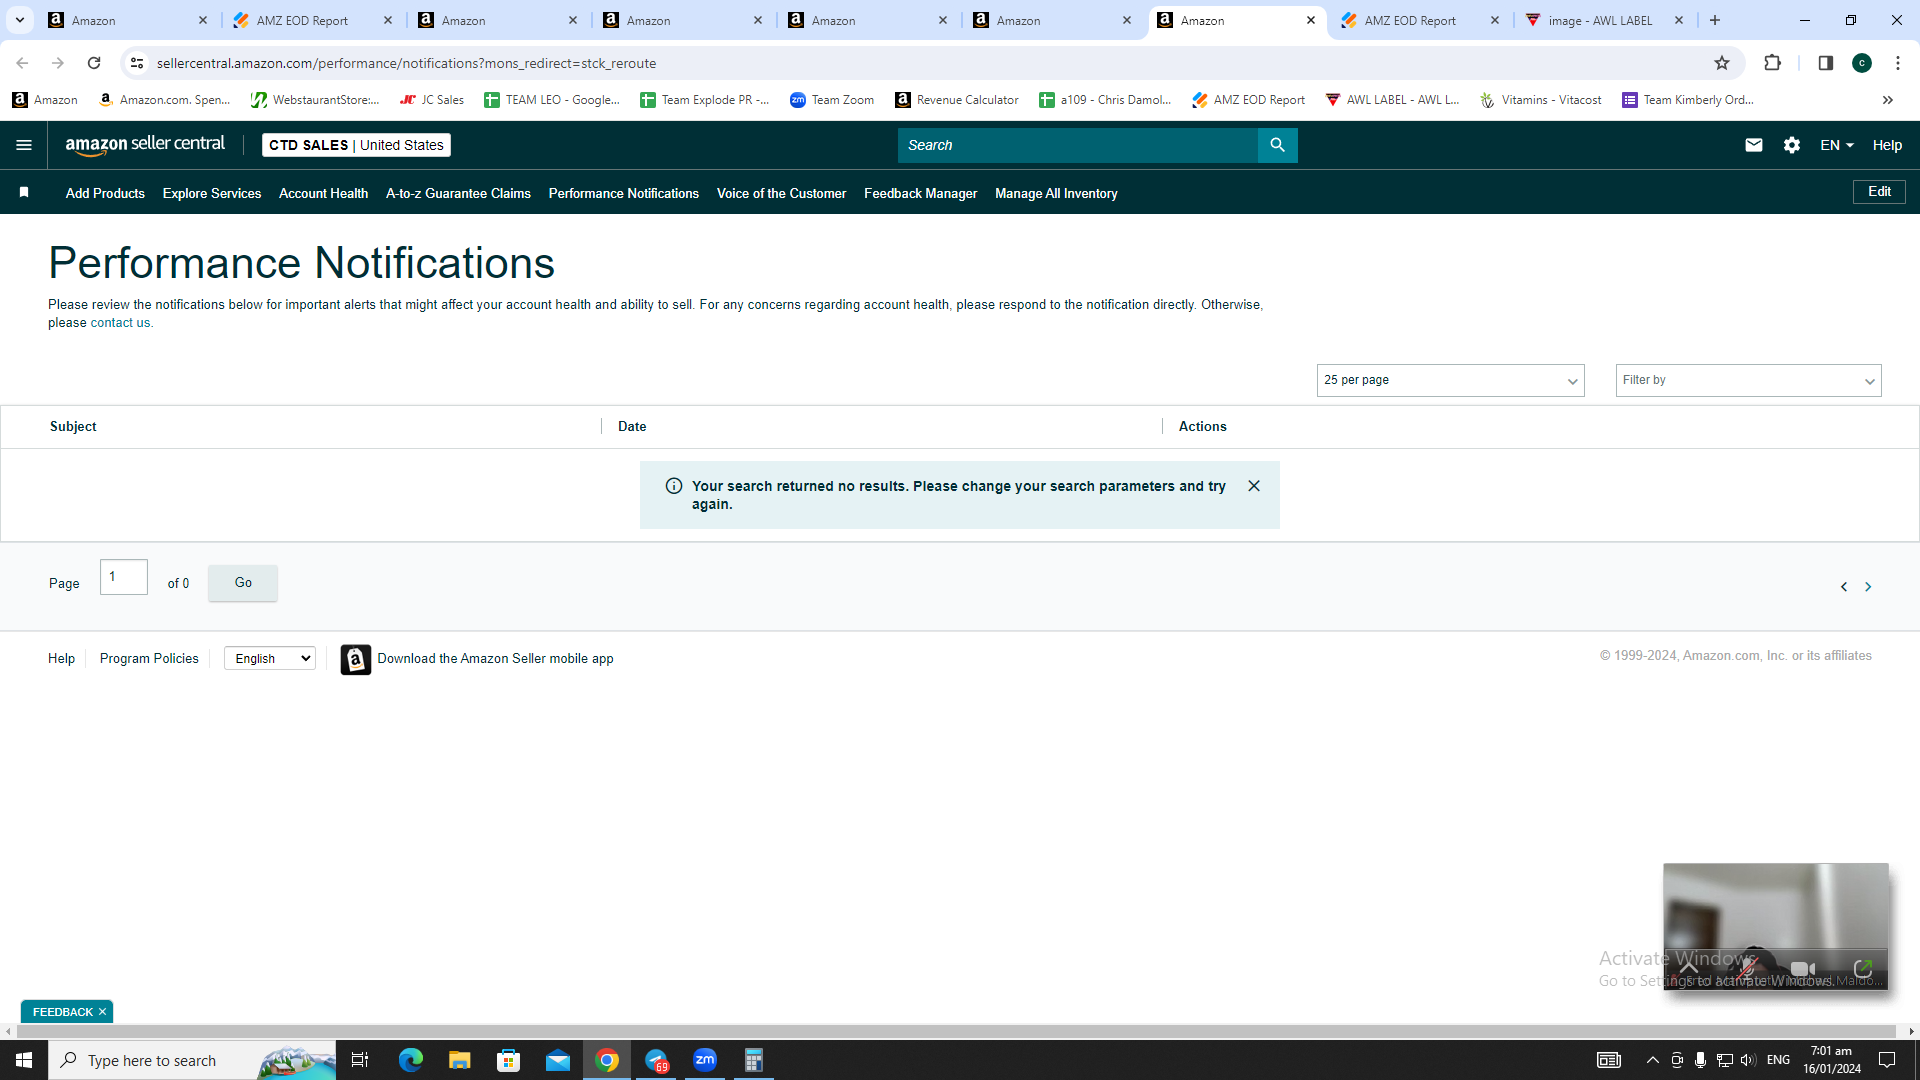Open the Chrome profile avatar
Screen dimensions: 1920x1080
(x=1861, y=63)
